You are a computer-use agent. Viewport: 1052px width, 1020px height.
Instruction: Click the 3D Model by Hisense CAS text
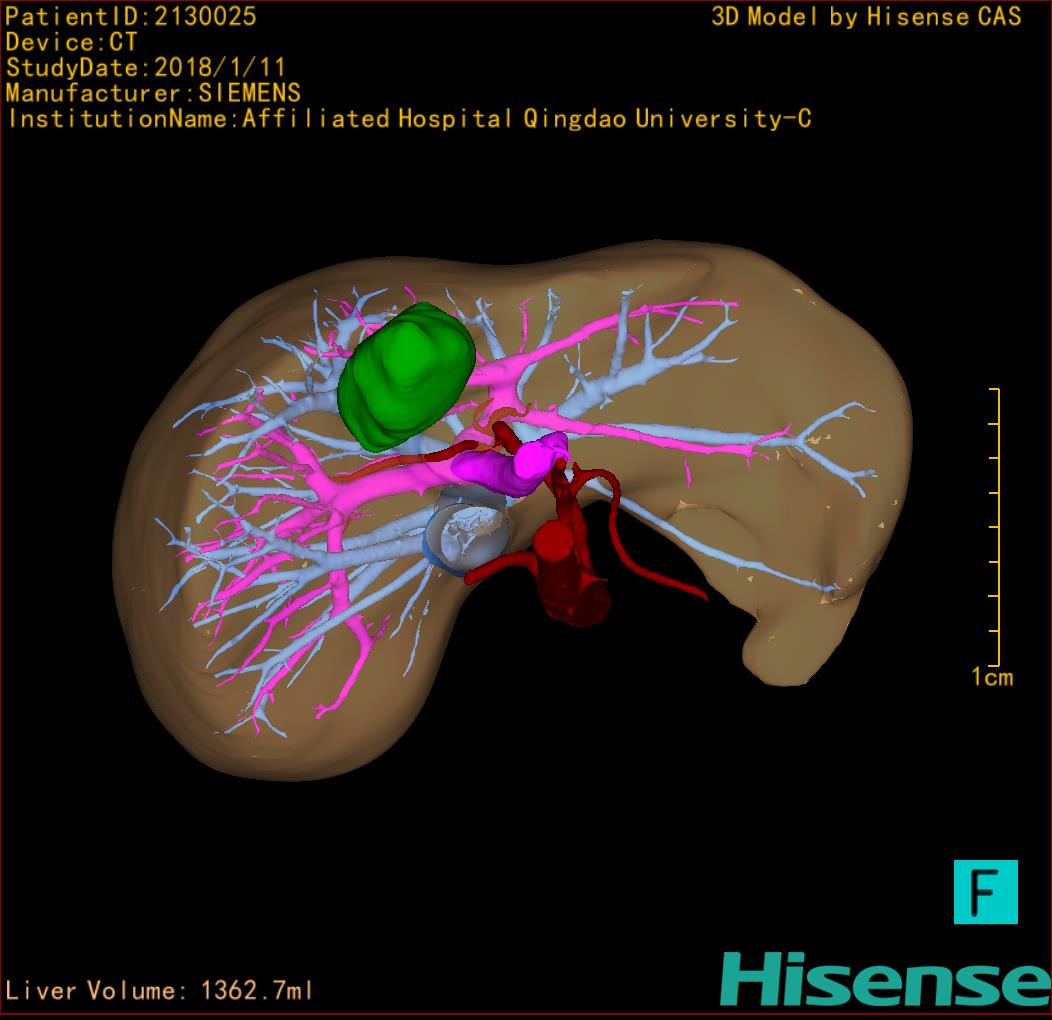[866, 16]
